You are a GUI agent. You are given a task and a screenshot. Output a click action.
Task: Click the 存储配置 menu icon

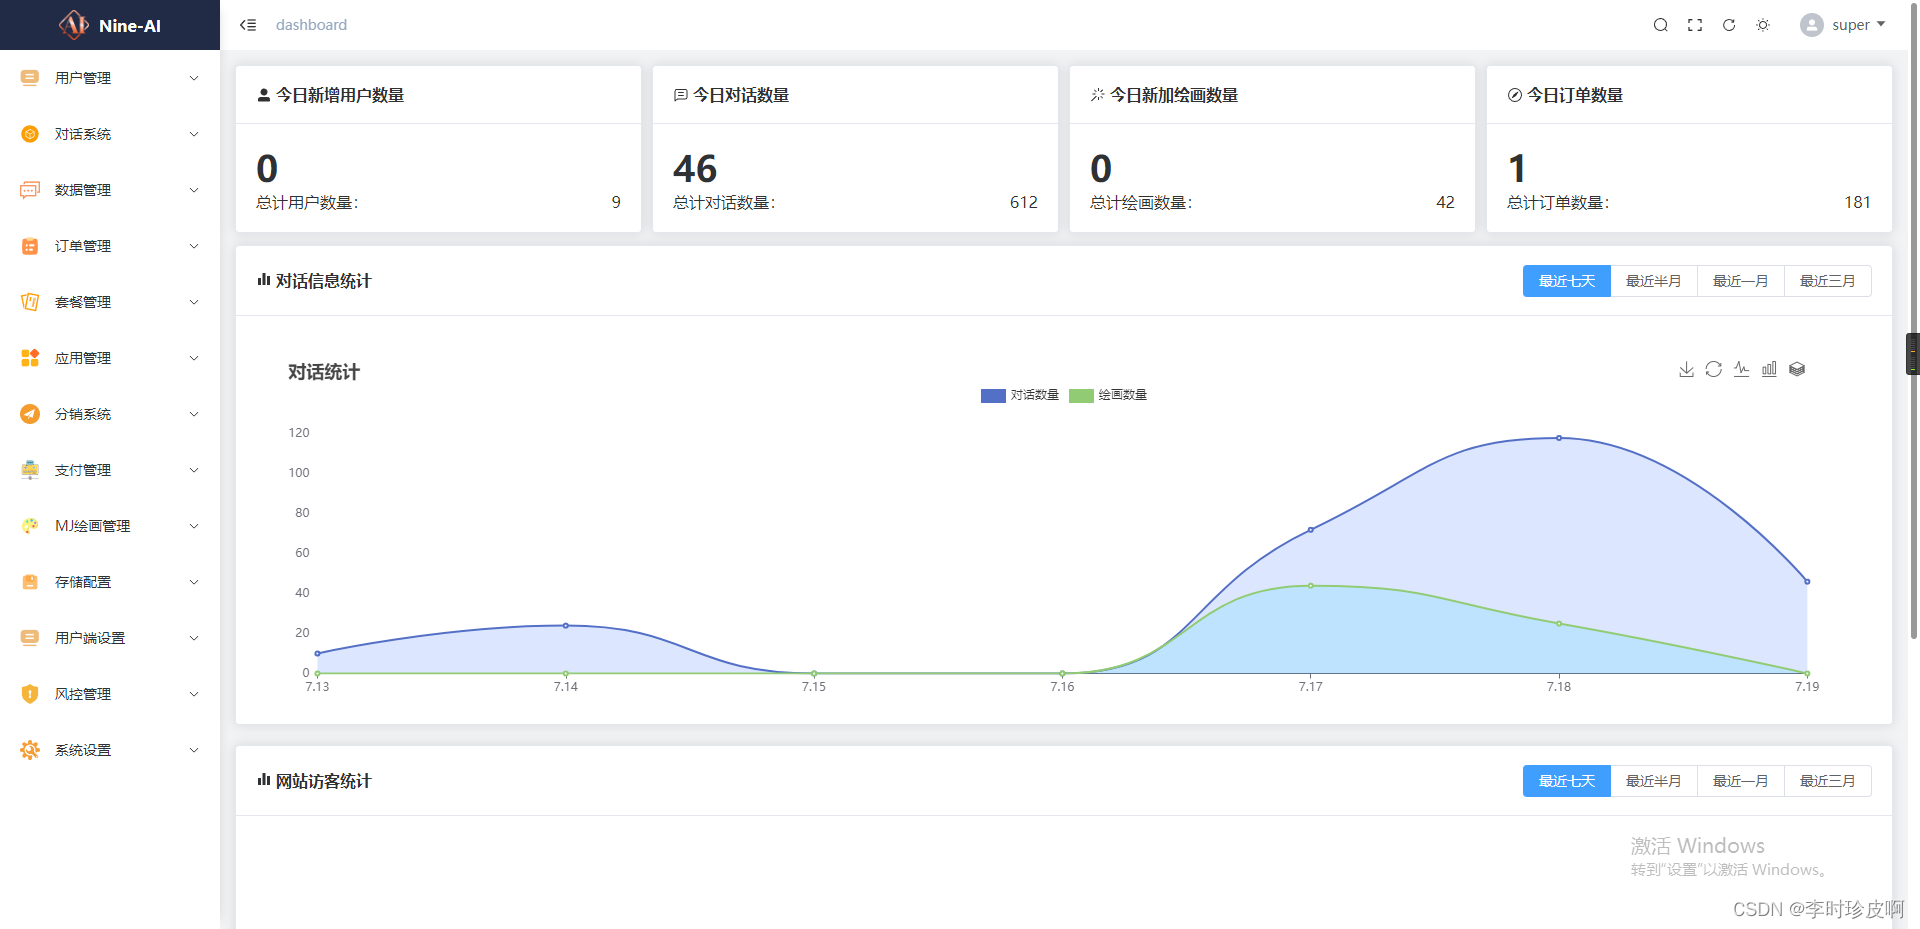click(x=30, y=582)
